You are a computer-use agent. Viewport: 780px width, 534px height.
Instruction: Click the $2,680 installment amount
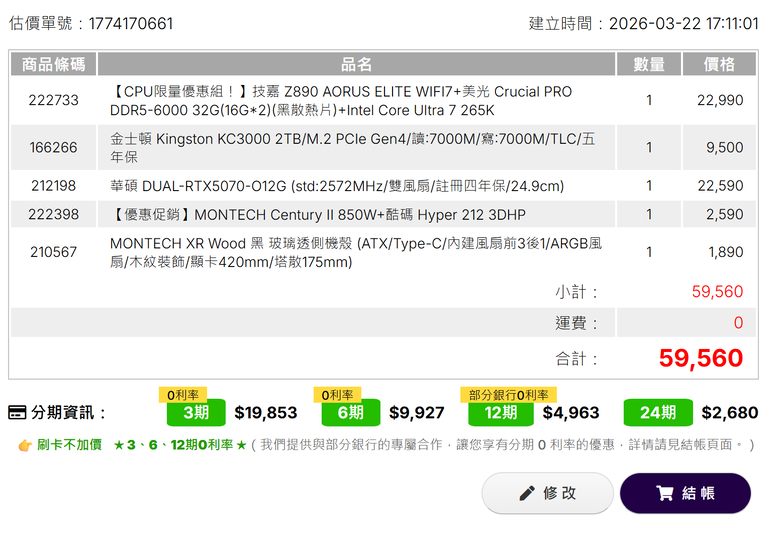730,413
